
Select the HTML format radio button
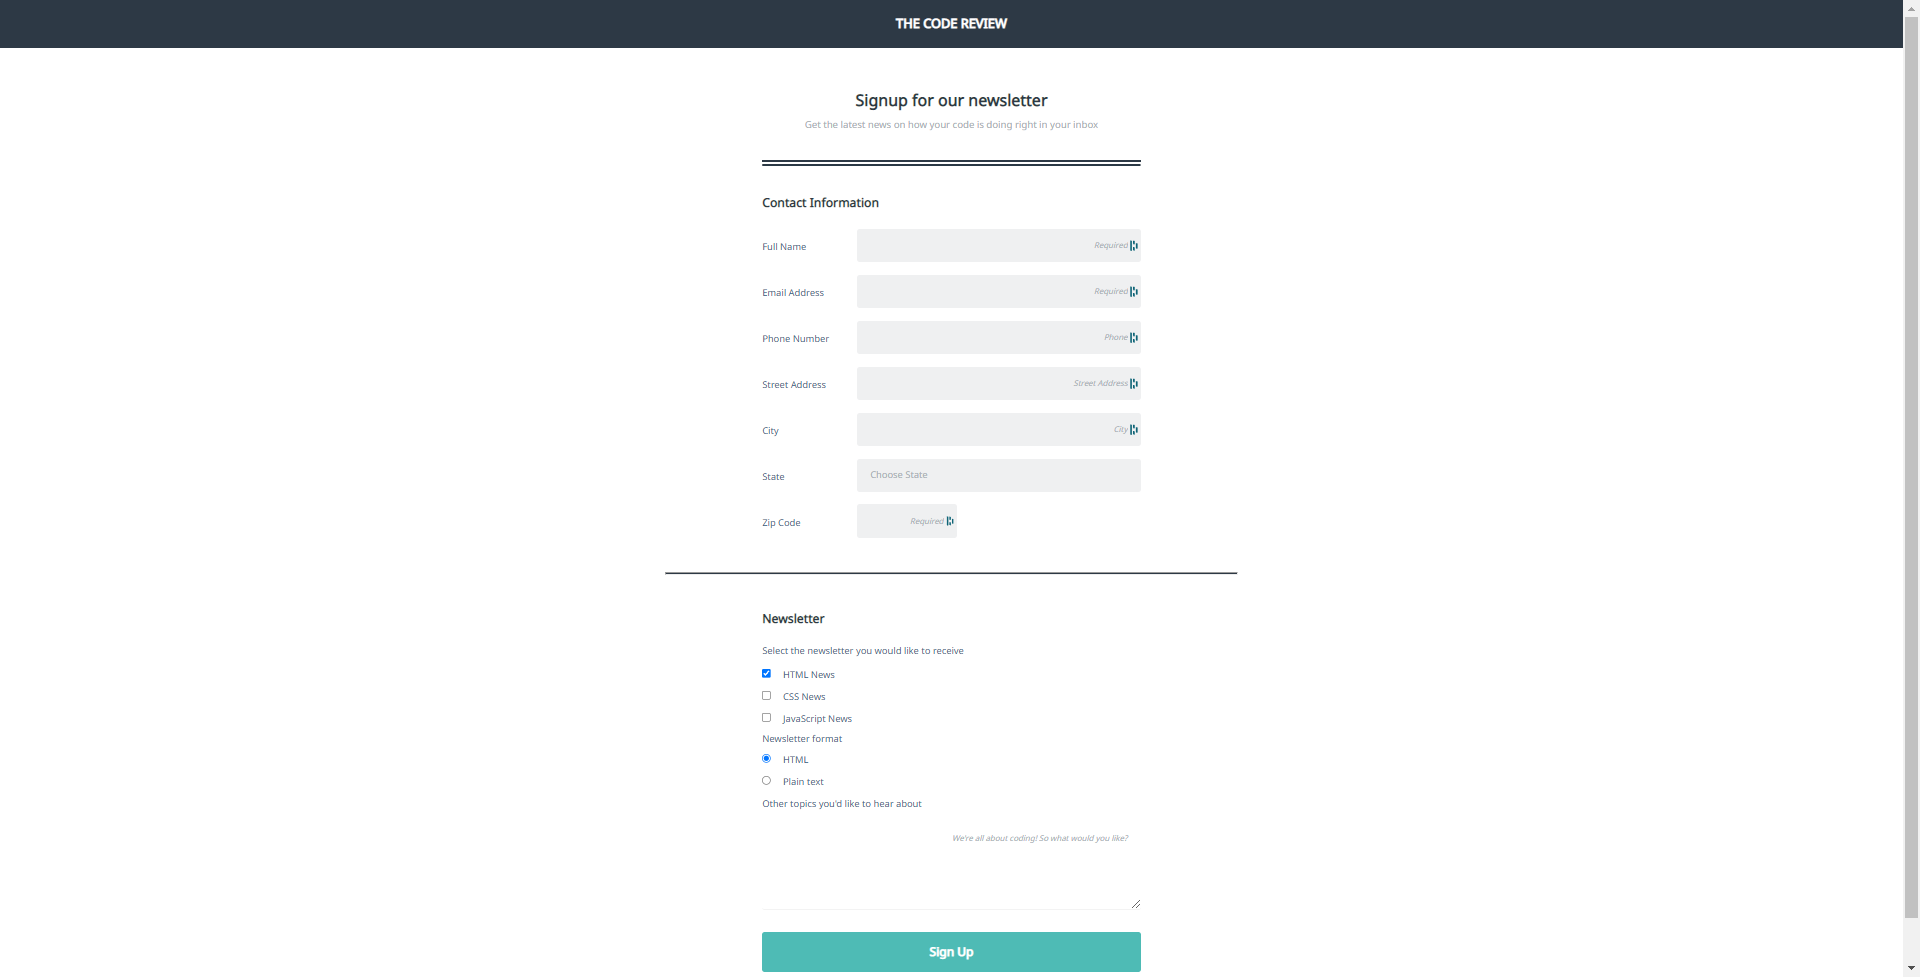coord(766,758)
